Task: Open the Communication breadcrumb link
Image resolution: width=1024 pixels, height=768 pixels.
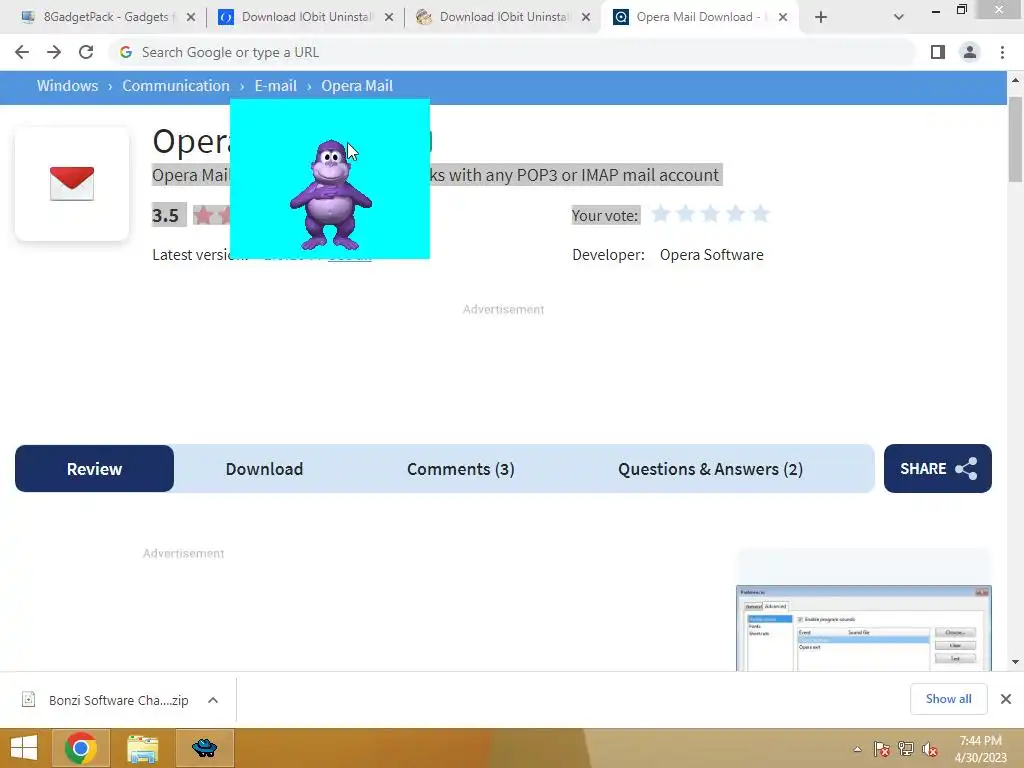Action: [176, 86]
